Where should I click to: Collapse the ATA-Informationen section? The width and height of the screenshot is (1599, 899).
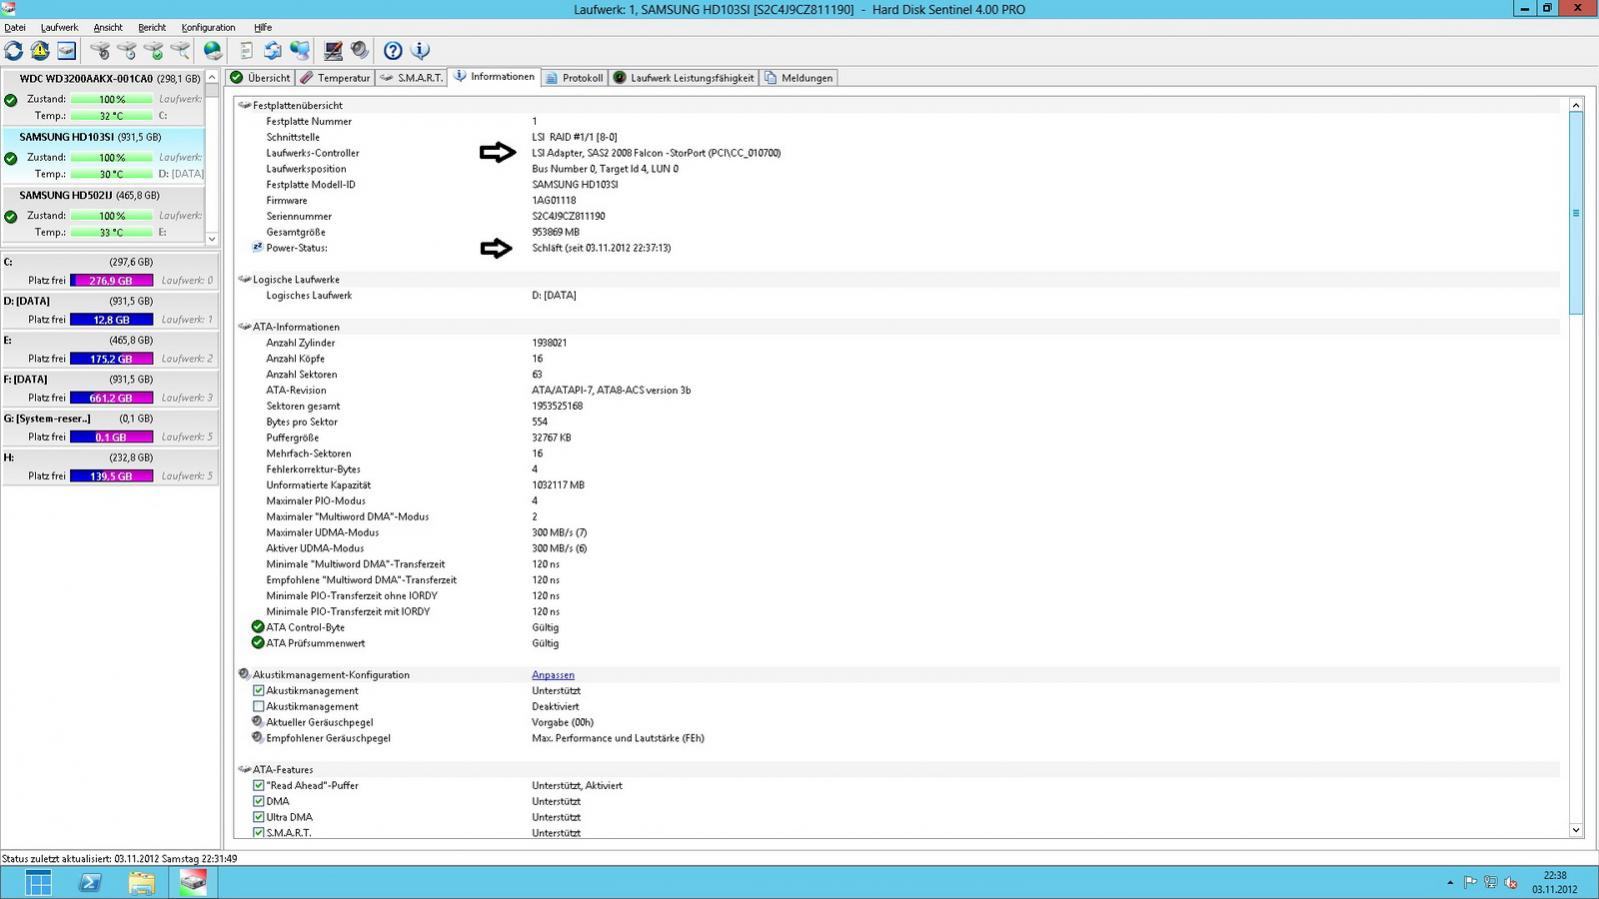244,327
